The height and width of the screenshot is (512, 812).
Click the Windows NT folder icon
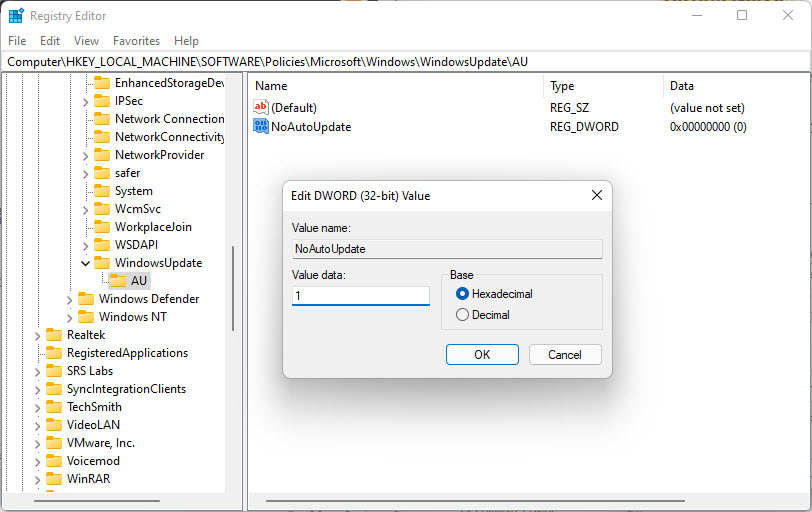[x=86, y=316]
